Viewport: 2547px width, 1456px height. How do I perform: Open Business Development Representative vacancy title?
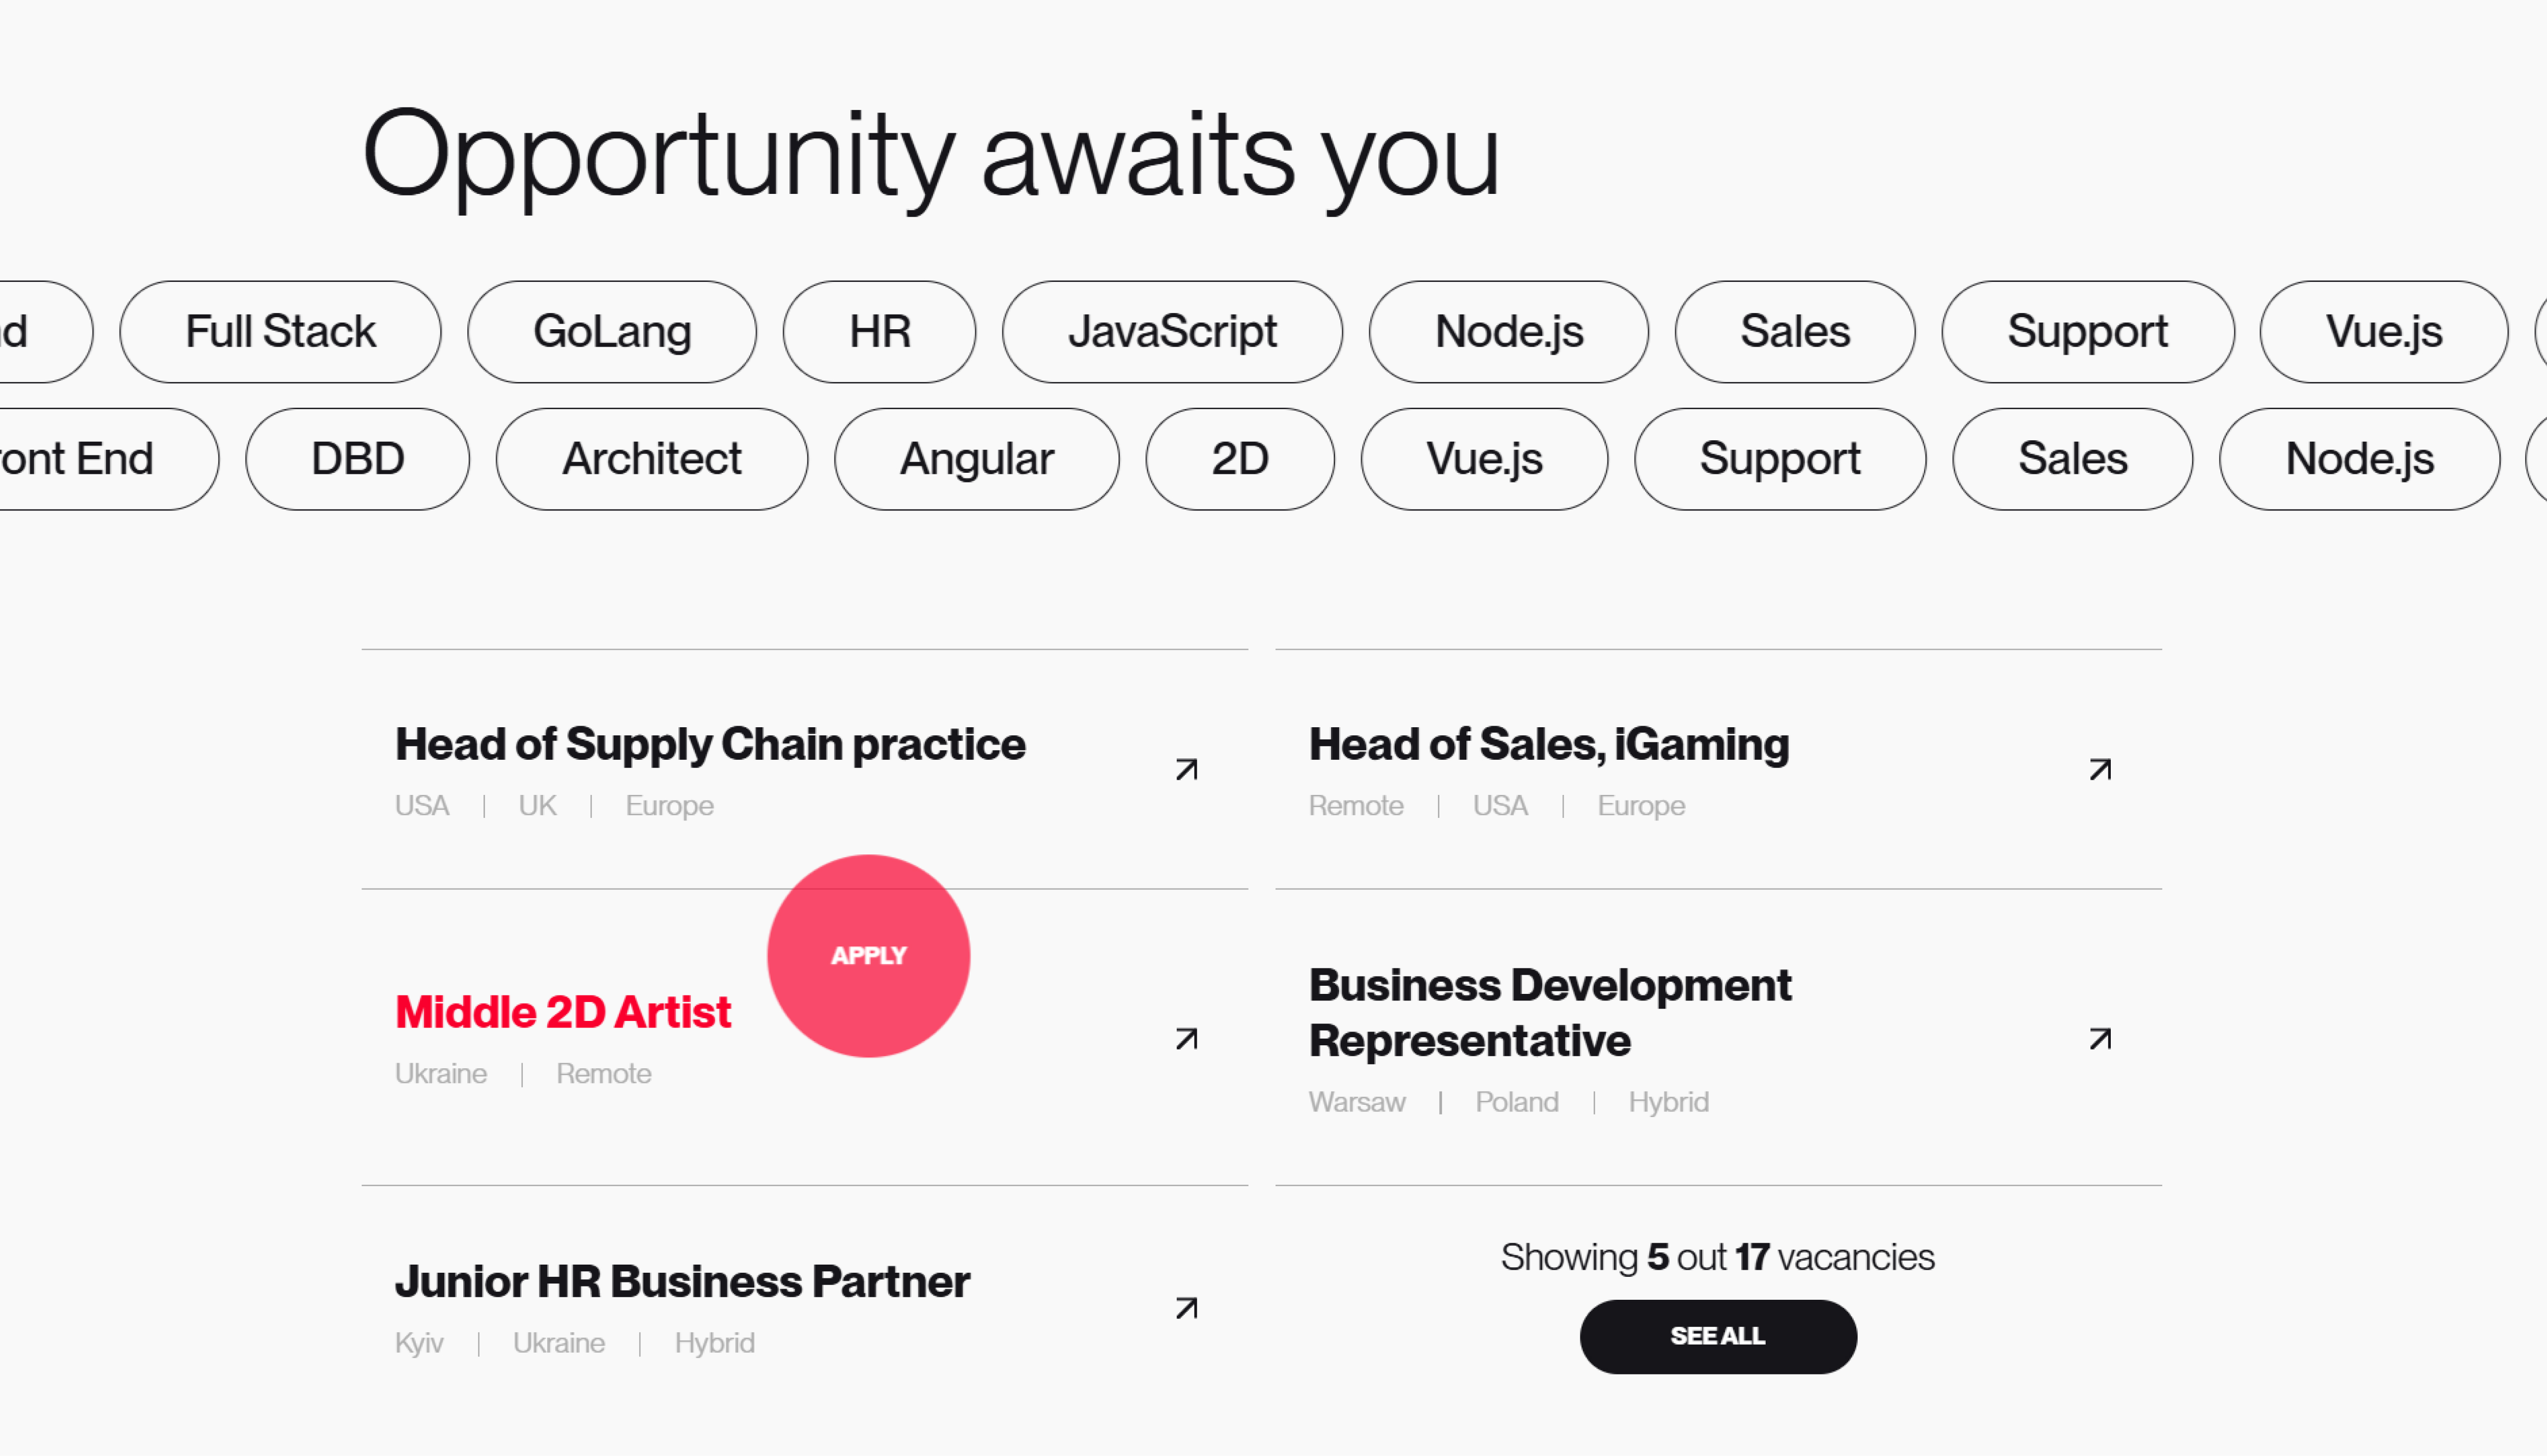[x=1550, y=1012]
